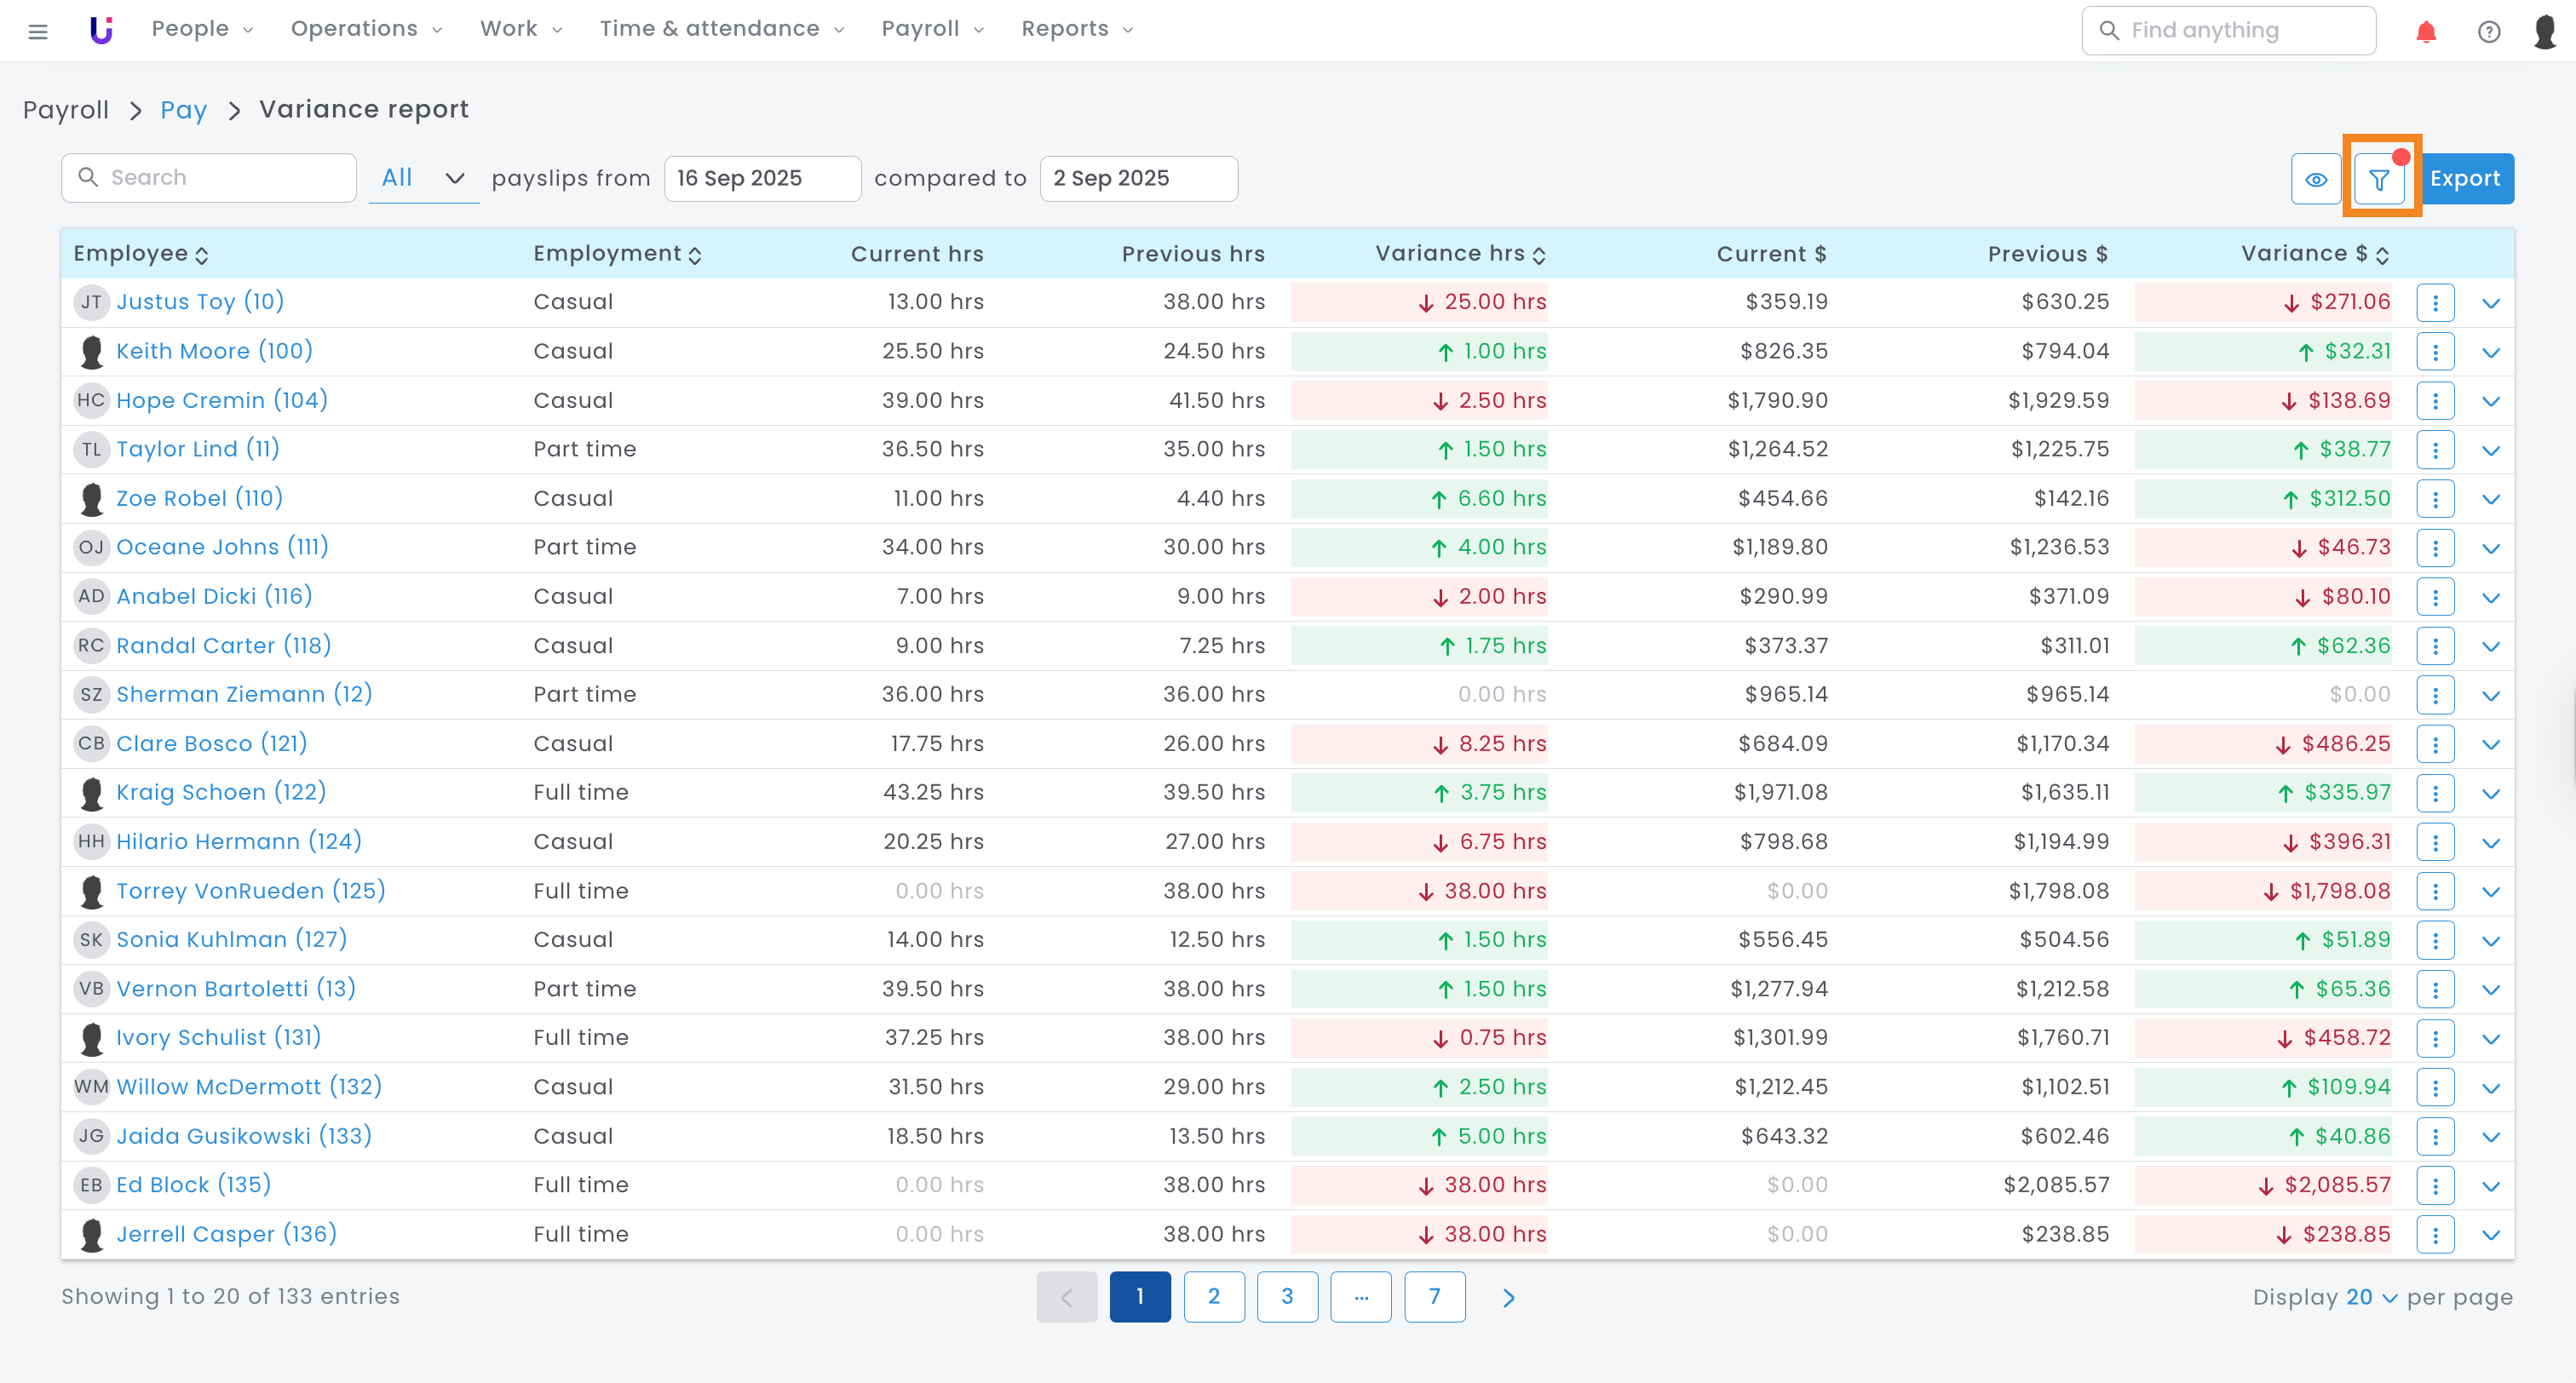Open the help question mark icon
Screen dimensions: 2576x1383
[x=2489, y=31]
